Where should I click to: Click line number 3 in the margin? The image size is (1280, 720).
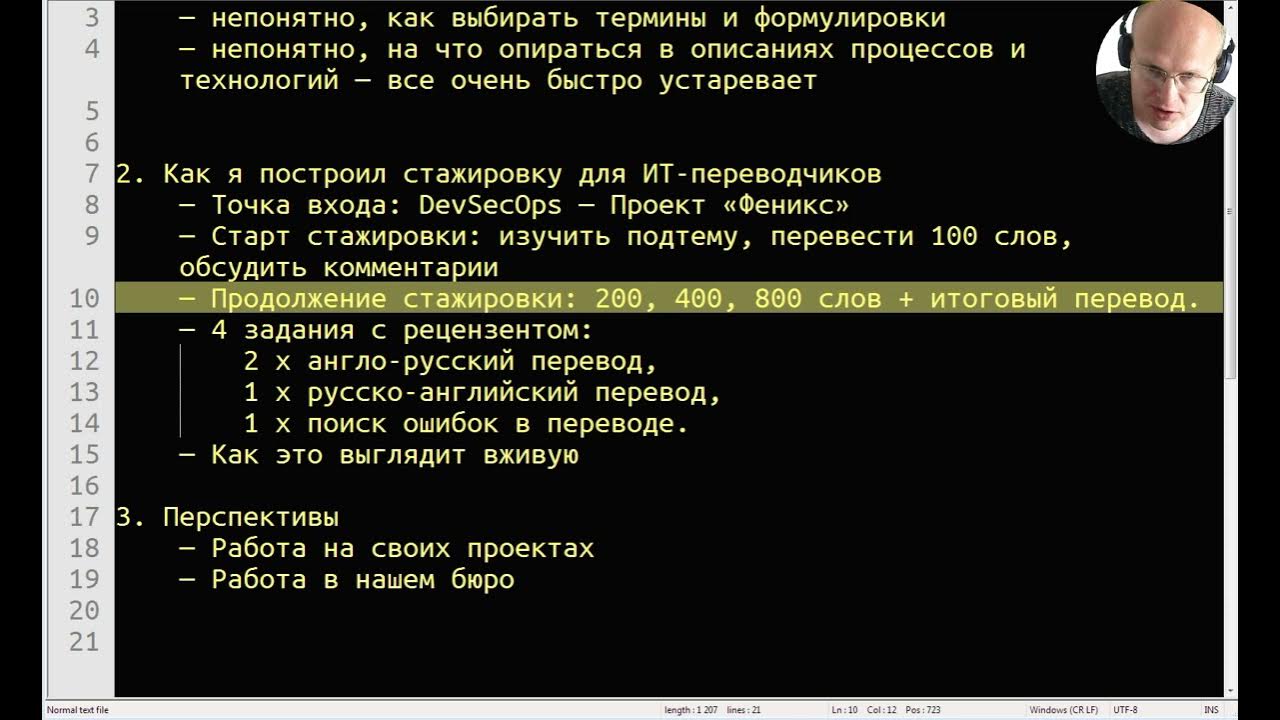click(x=92, y=17)
